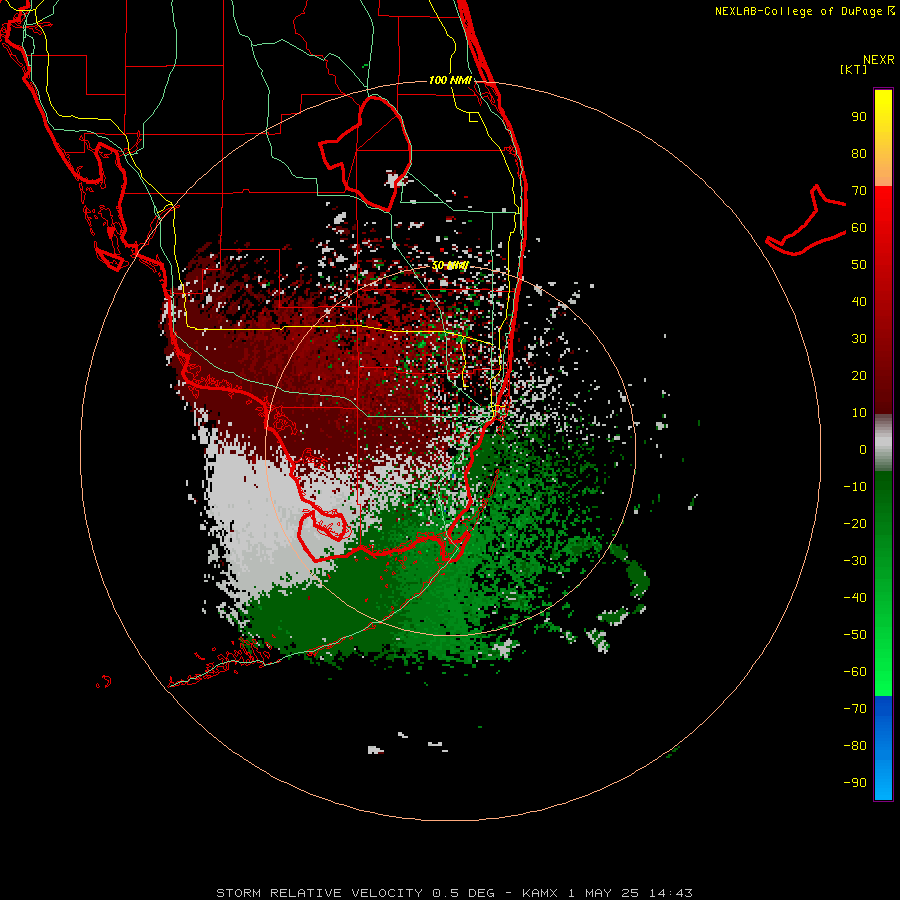Click the -20 value on the velocity scale
Image resolution: width=900 pixels, height=900 pixels.
[855, 524]
